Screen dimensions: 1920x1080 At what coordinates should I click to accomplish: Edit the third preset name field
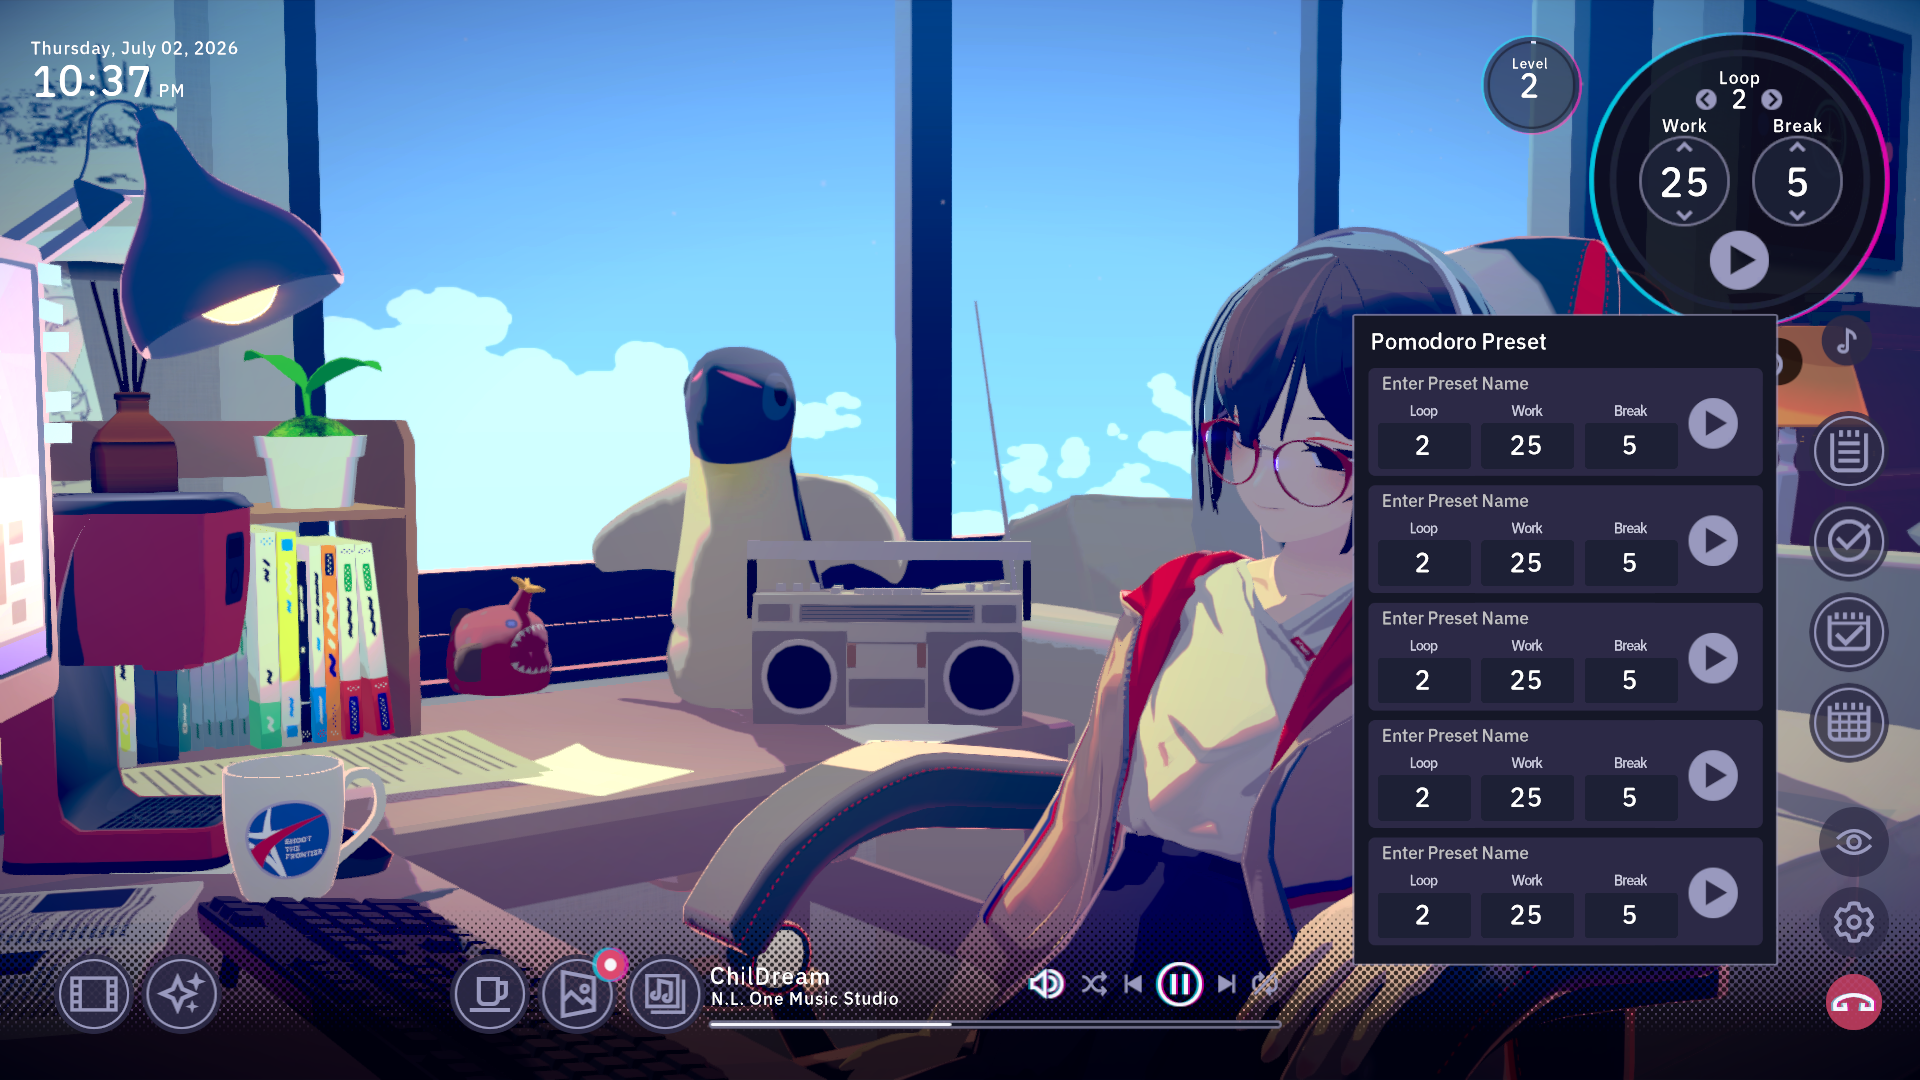click(x=1455, y=619)
